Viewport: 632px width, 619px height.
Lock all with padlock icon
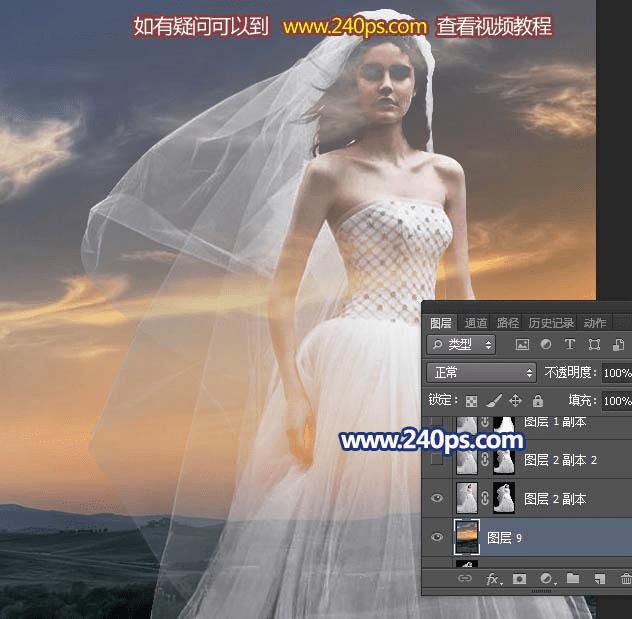(x=538, y=401)
